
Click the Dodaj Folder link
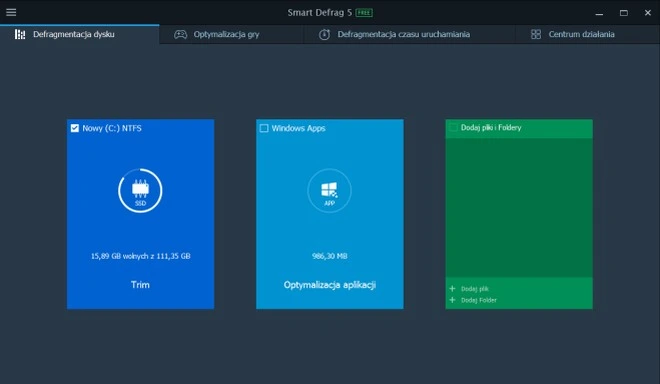479,300
